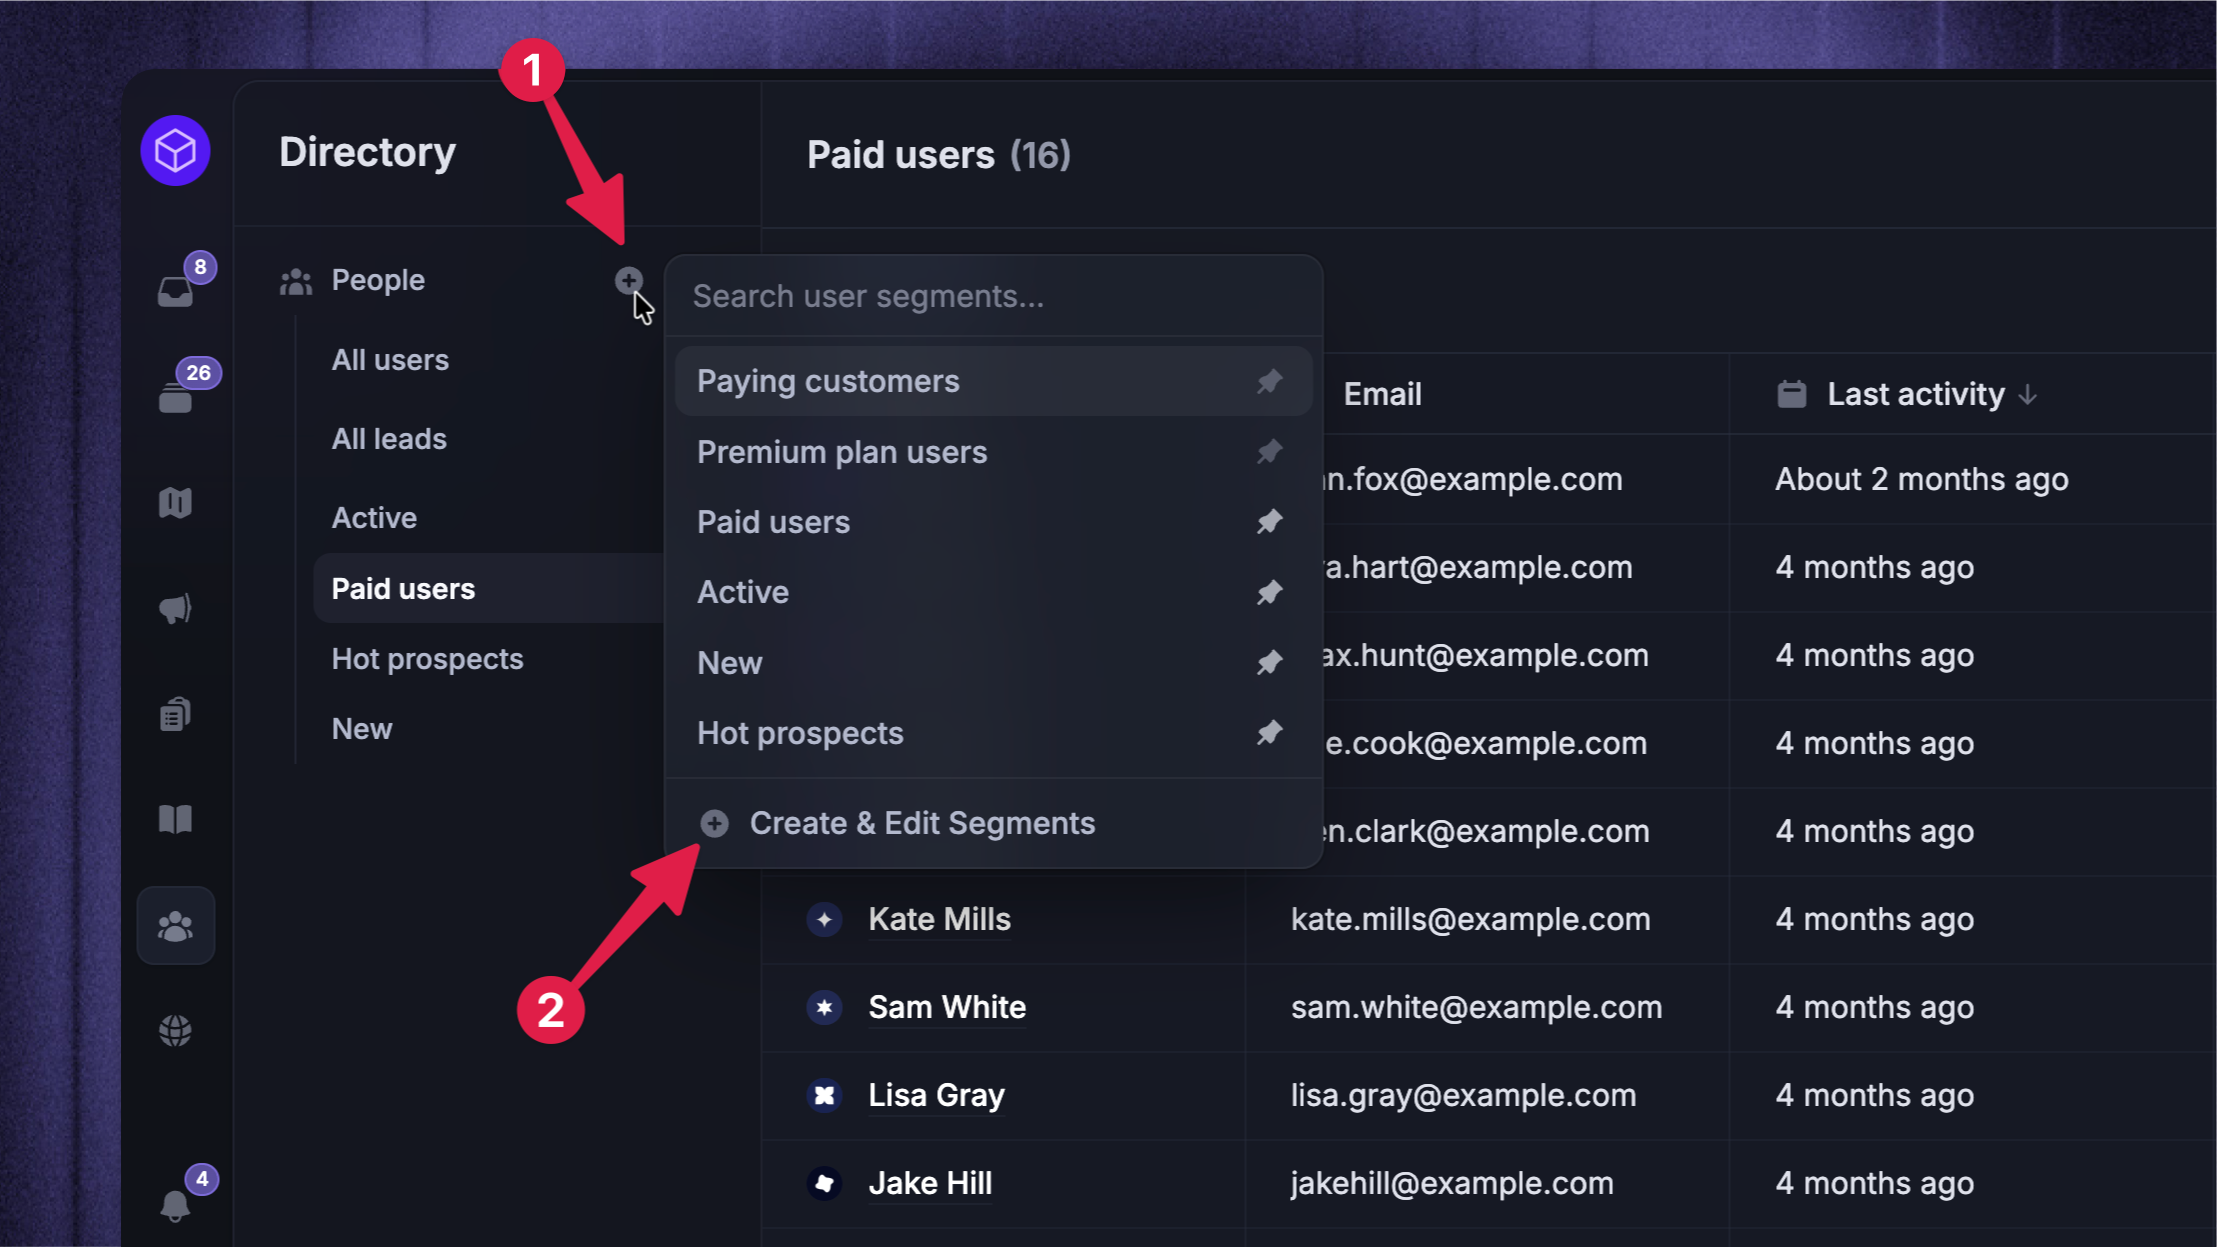The image size is (2217, 1247).
Task: Click the Paid users (16) page title
Action: pyautogui.click(x=939, y=155)
